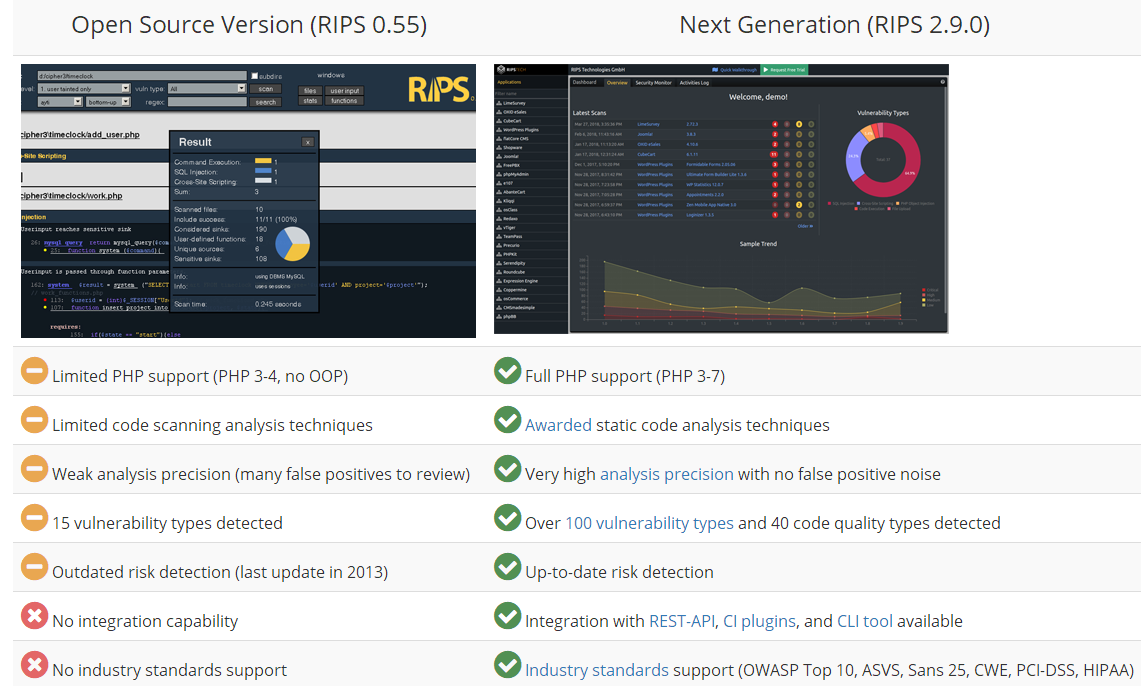
Task: Click the search button next to regex field
Action: (266, 102)
